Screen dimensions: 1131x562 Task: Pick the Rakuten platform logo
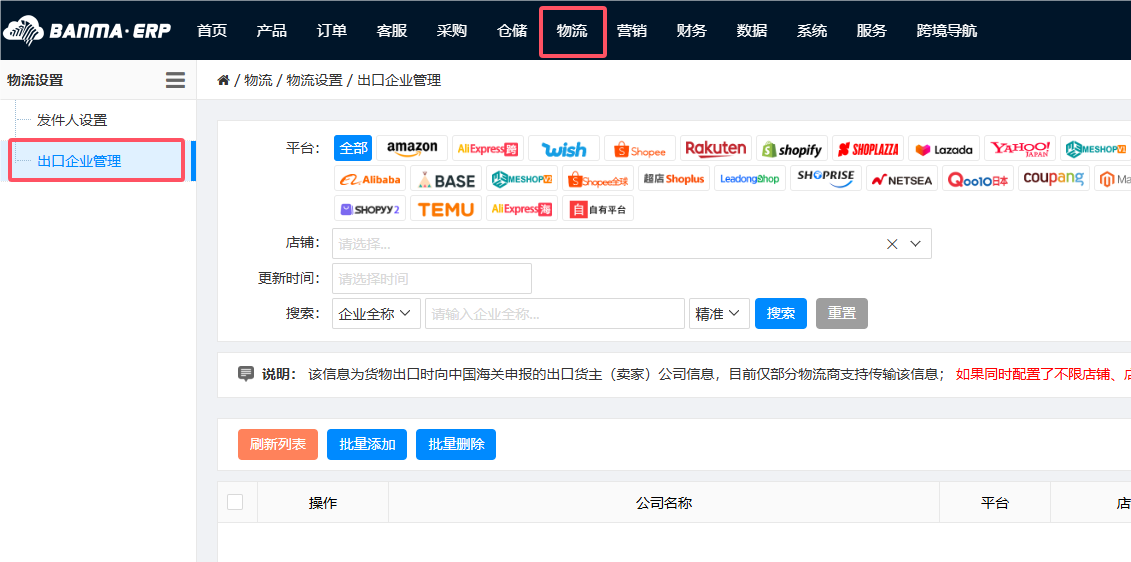(x=716, y=148)
